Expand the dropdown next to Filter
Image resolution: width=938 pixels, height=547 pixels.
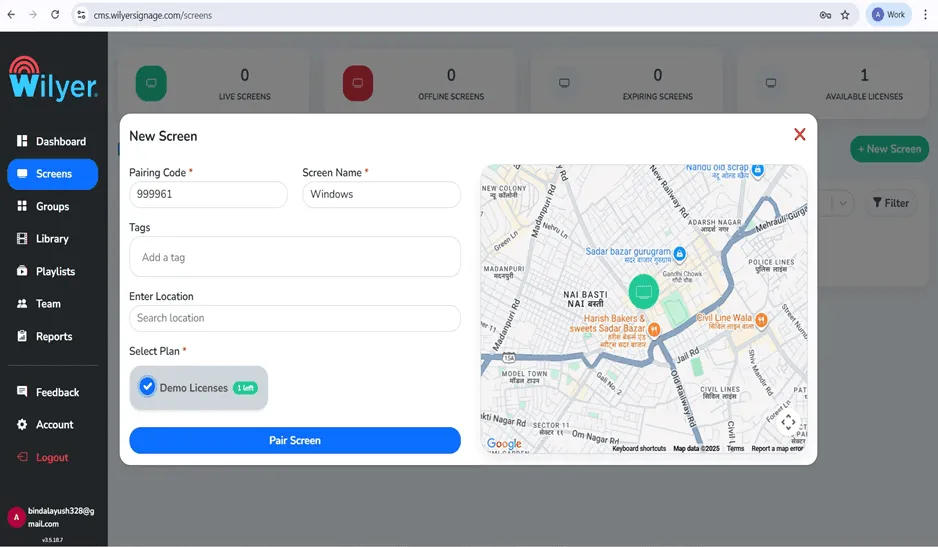click(842, 203)
